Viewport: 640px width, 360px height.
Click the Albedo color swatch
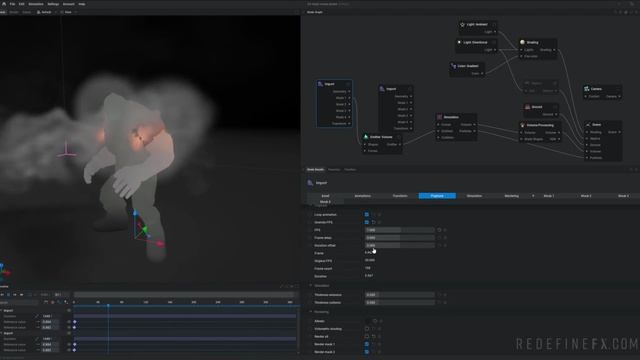click(x=368, y=321)
